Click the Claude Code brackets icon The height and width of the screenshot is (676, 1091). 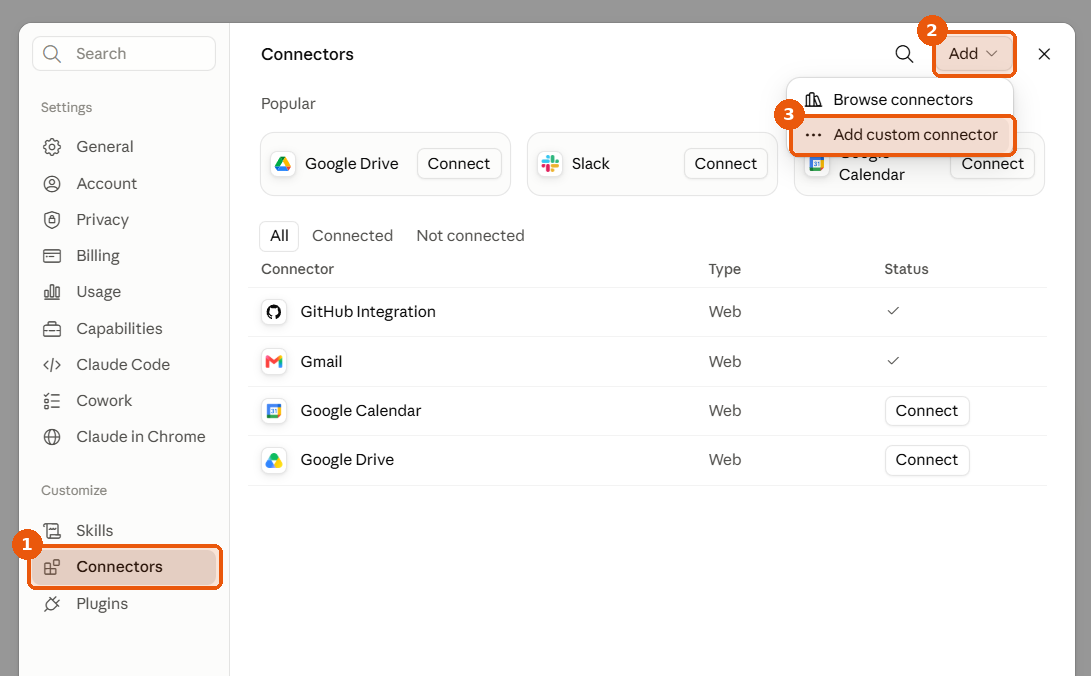pyautogui.click(x=52, y=365)
